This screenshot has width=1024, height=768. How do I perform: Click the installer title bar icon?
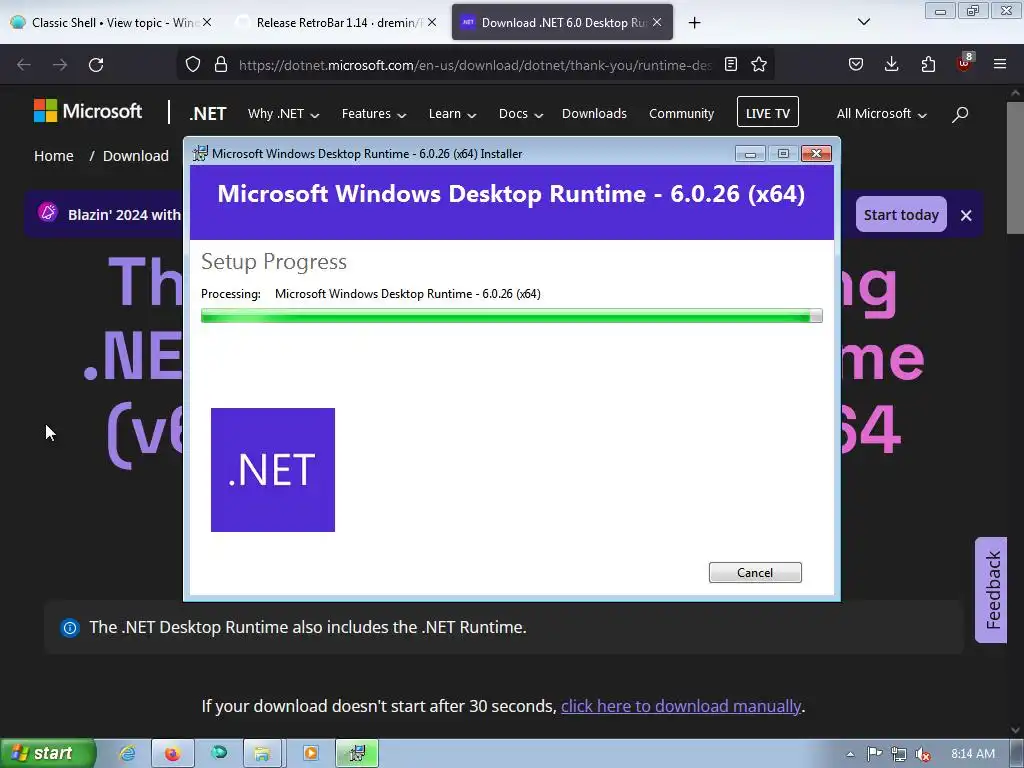[200, 153]
